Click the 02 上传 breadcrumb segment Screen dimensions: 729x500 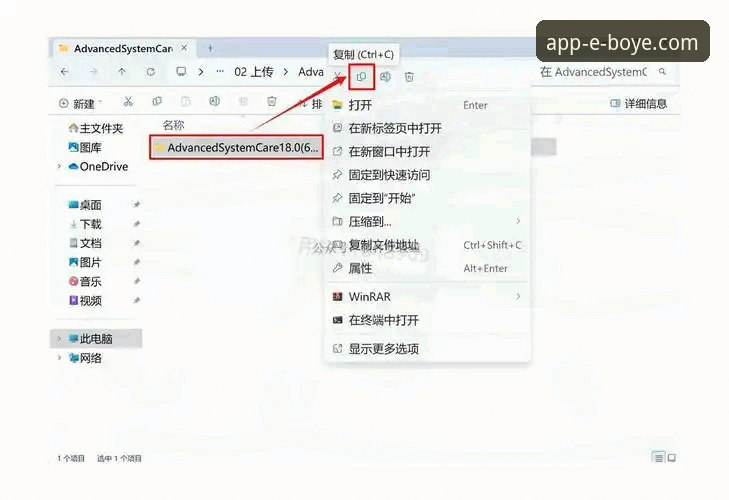pos(254,72)
